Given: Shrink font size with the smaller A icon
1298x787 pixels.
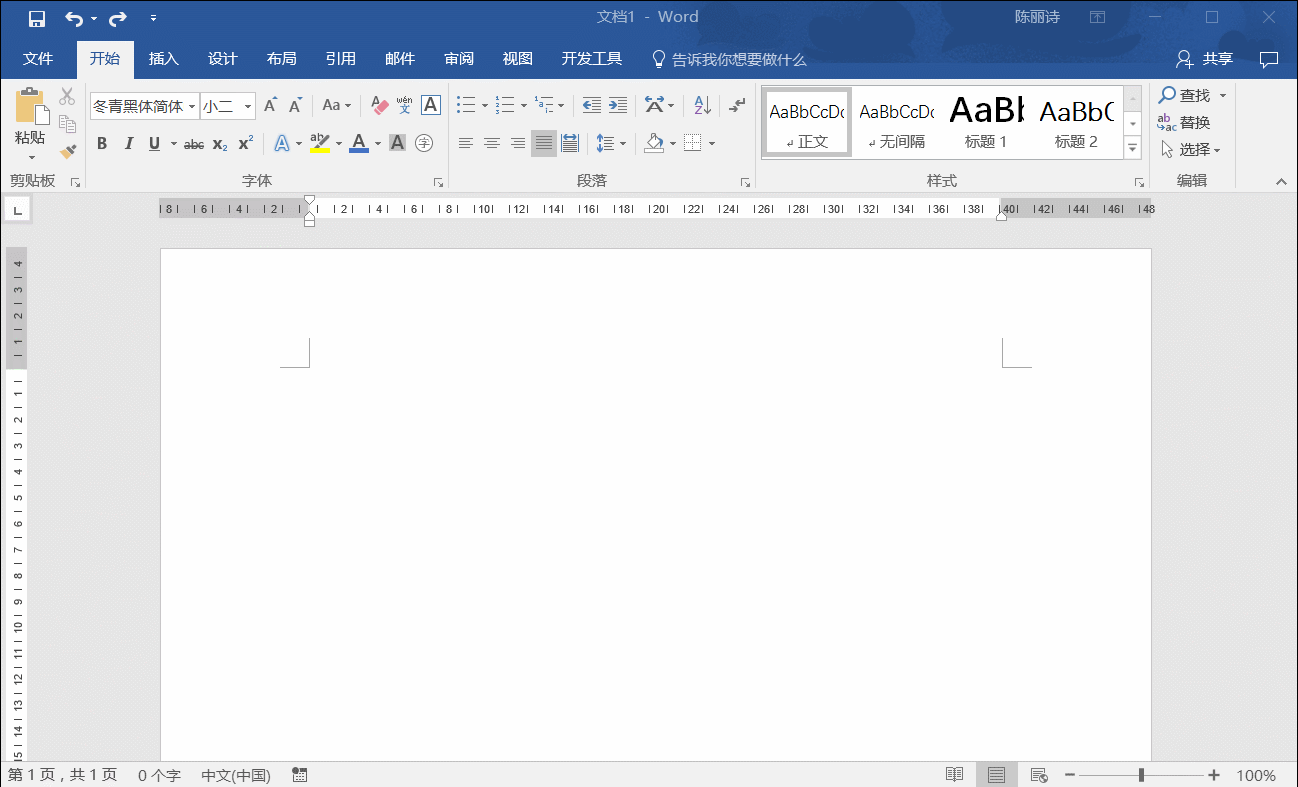Looking at the screenshot, I should point(295,105).
